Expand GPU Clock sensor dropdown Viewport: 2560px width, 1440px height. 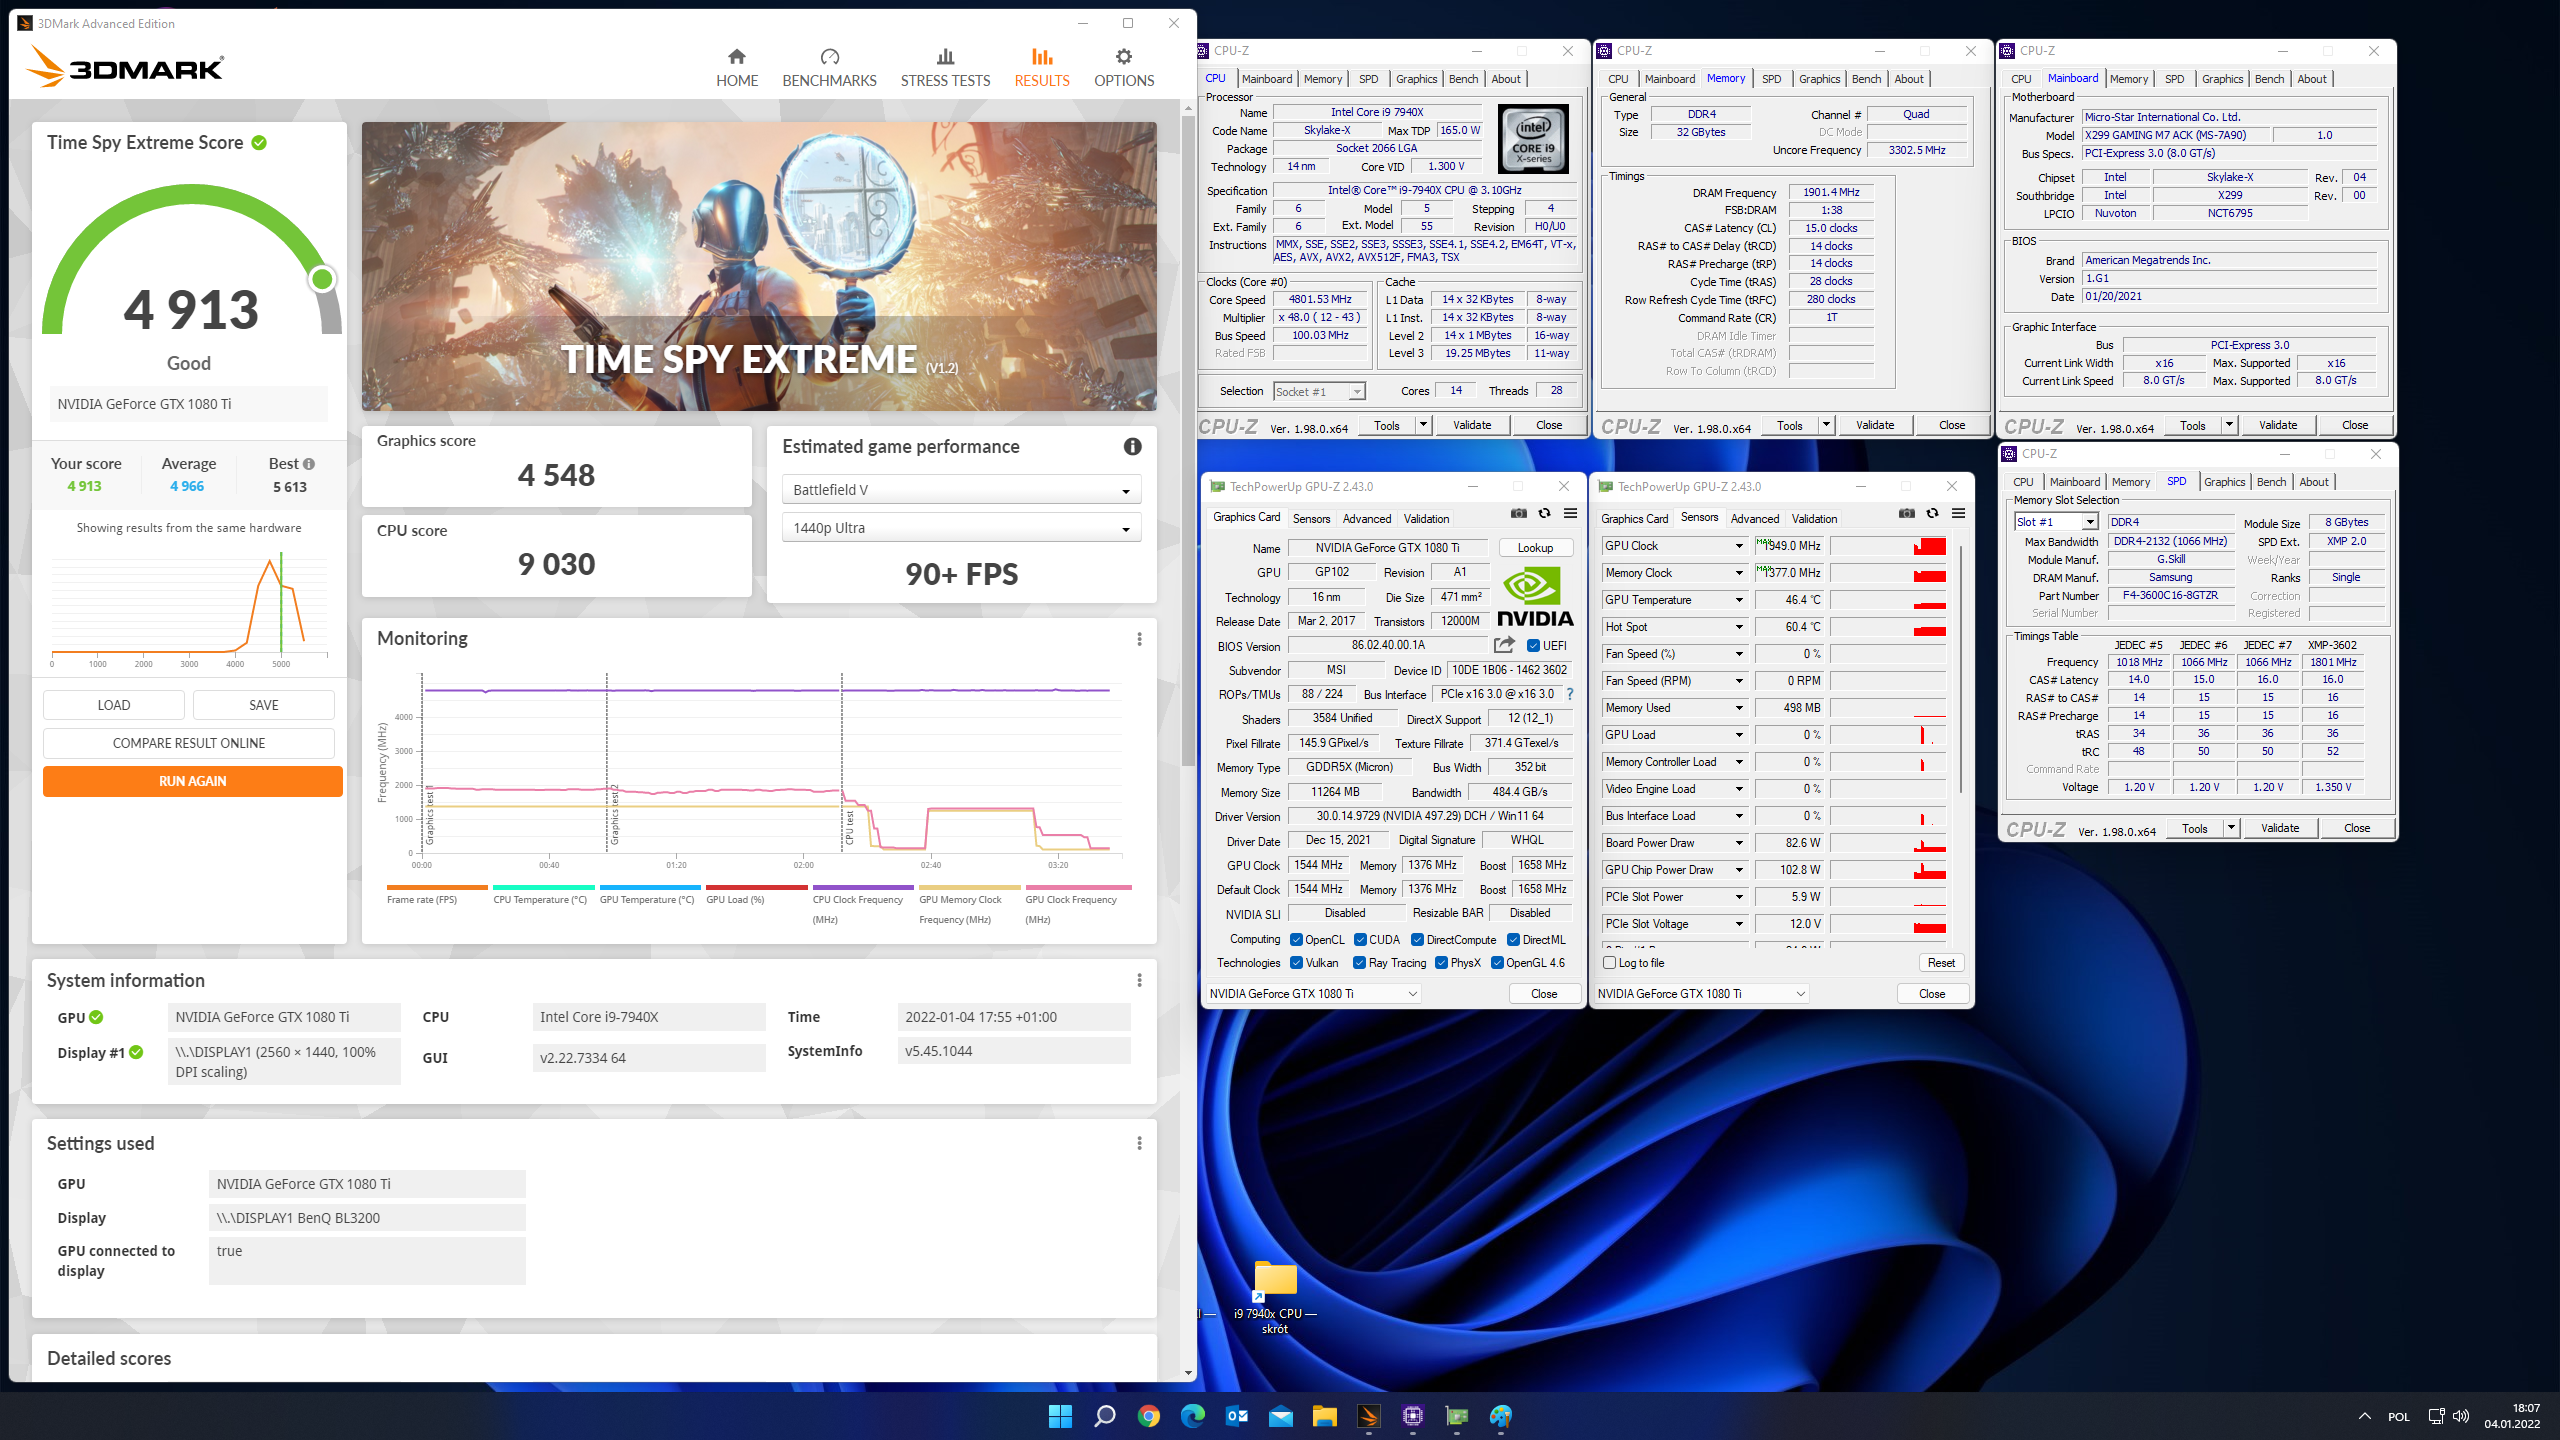tap(1739, 546)
